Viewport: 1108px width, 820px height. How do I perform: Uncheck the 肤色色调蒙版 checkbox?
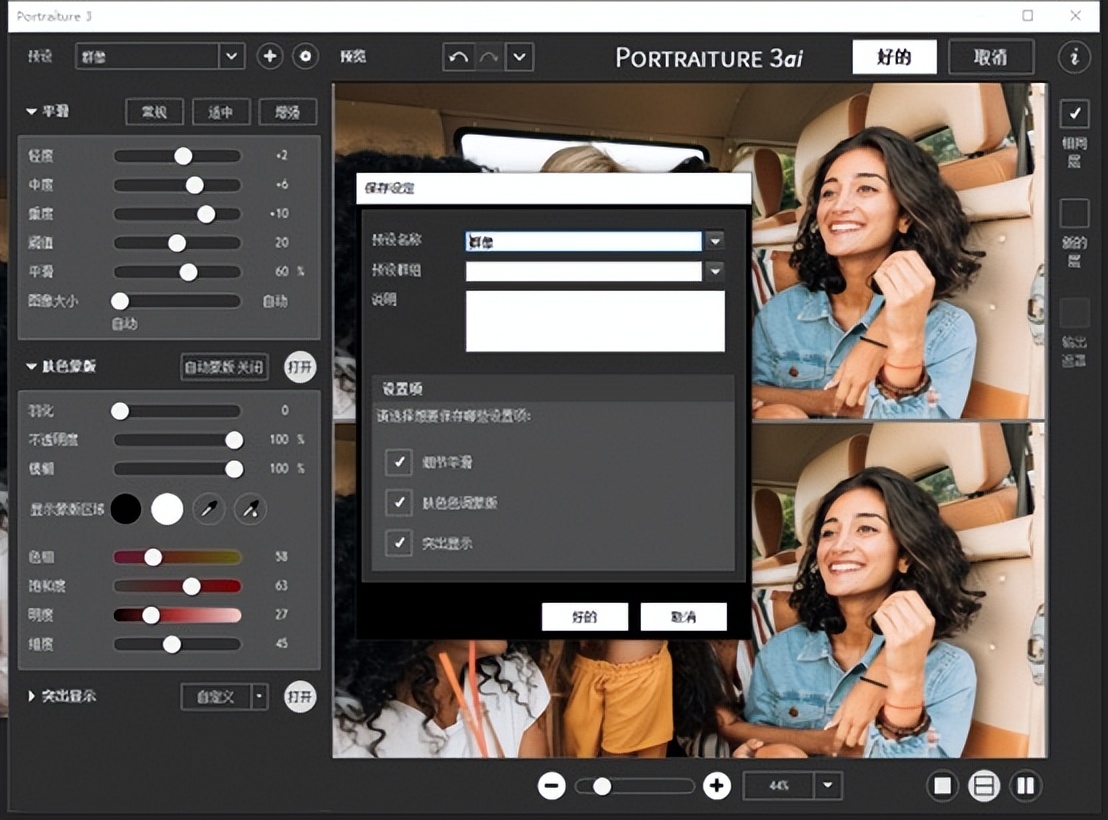click(399, 502)
